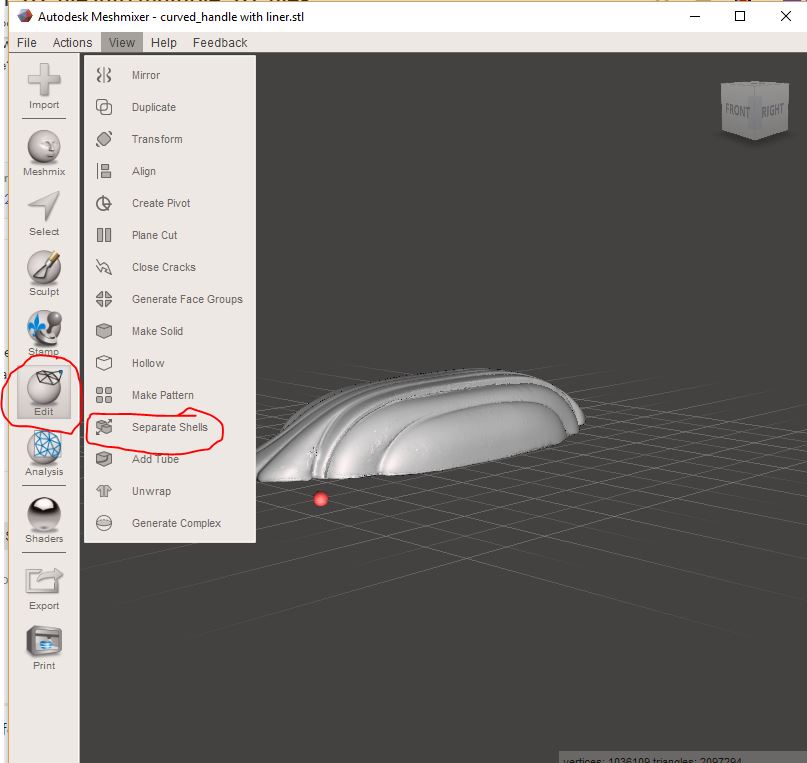807x763 pixels.
Task: Select Generate Face Groups option
Action: [x=187, y=299]
